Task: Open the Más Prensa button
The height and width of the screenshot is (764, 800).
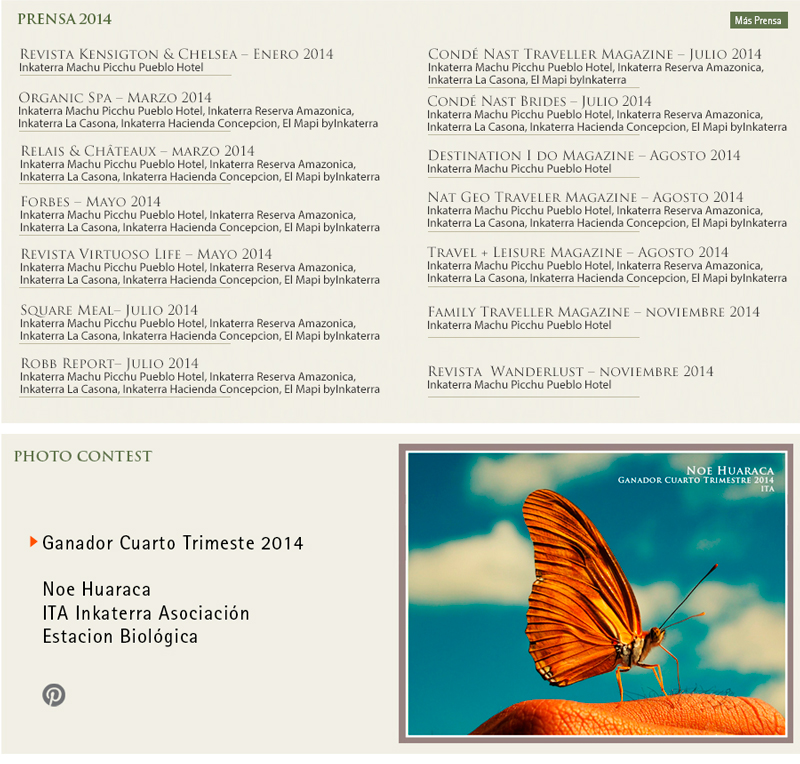Action: (758, 20)
